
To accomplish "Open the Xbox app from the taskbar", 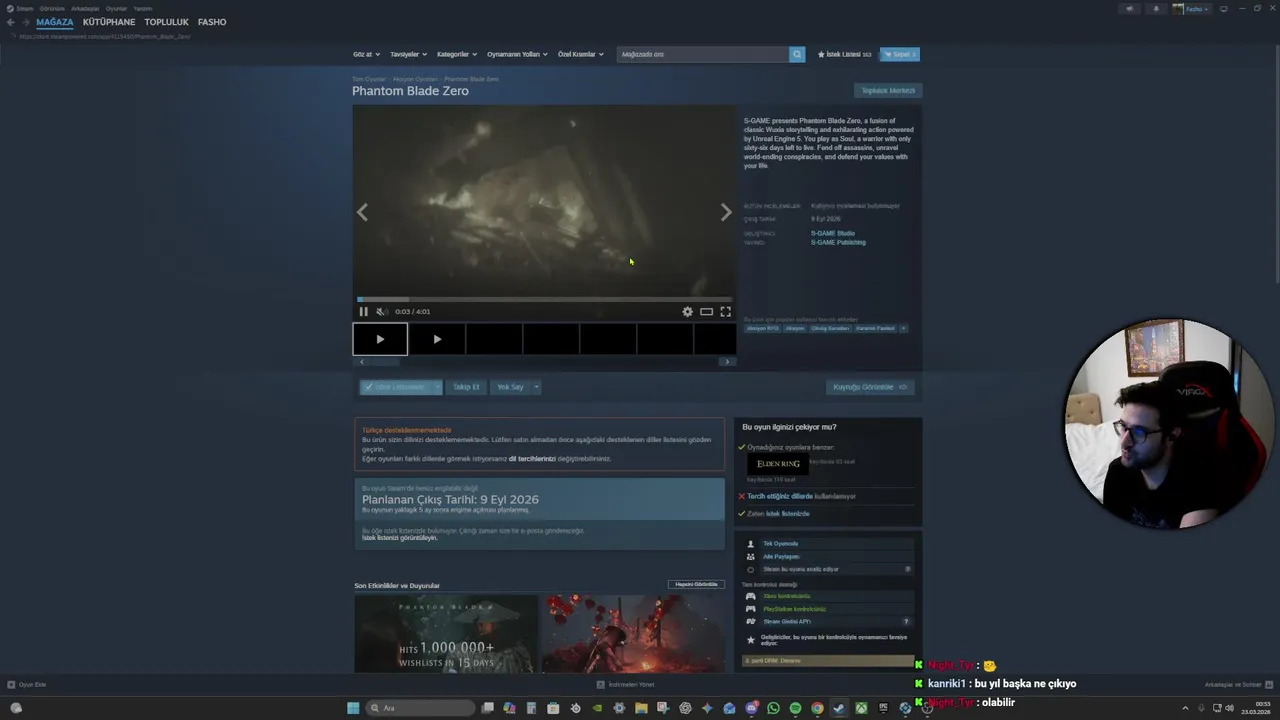I will [861, 708].
